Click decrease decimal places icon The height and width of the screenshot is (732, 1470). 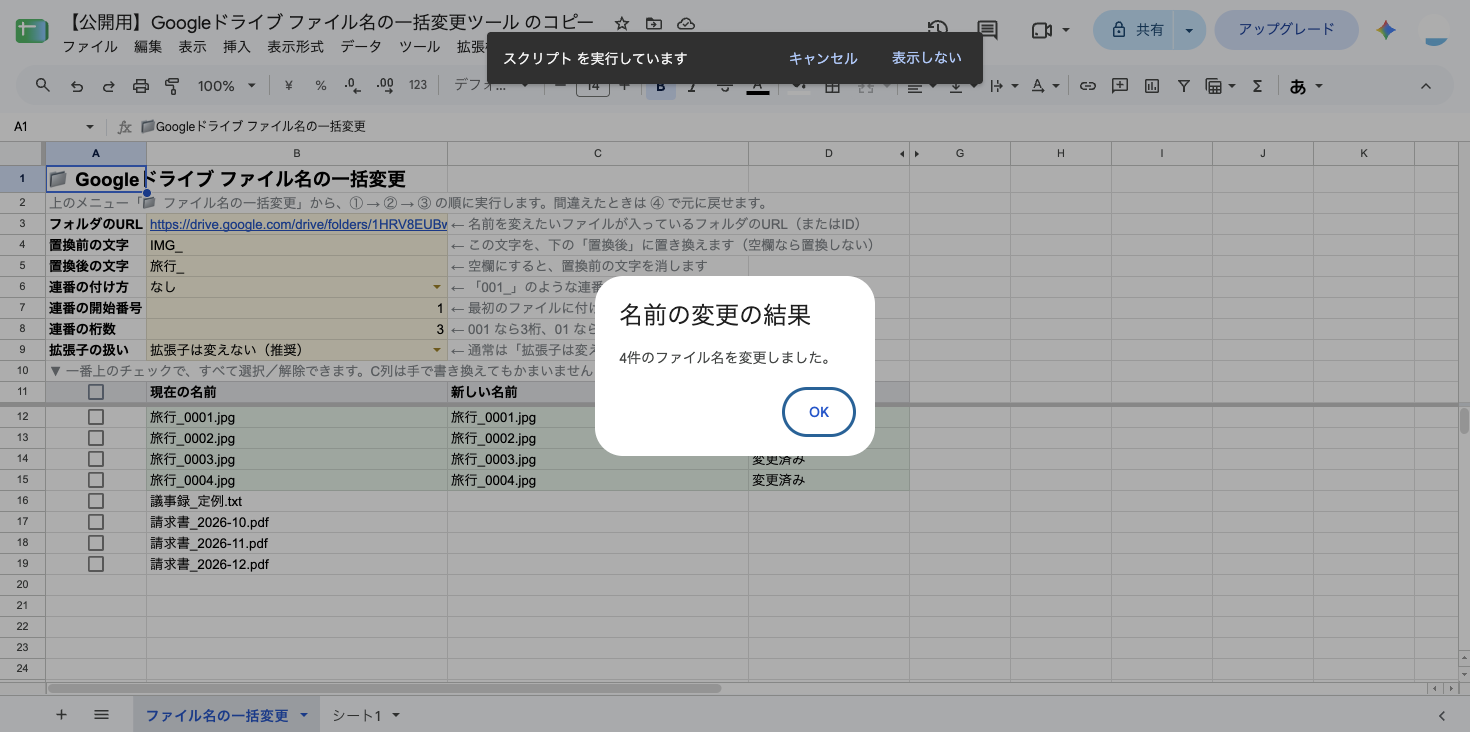tap(352, 86)
